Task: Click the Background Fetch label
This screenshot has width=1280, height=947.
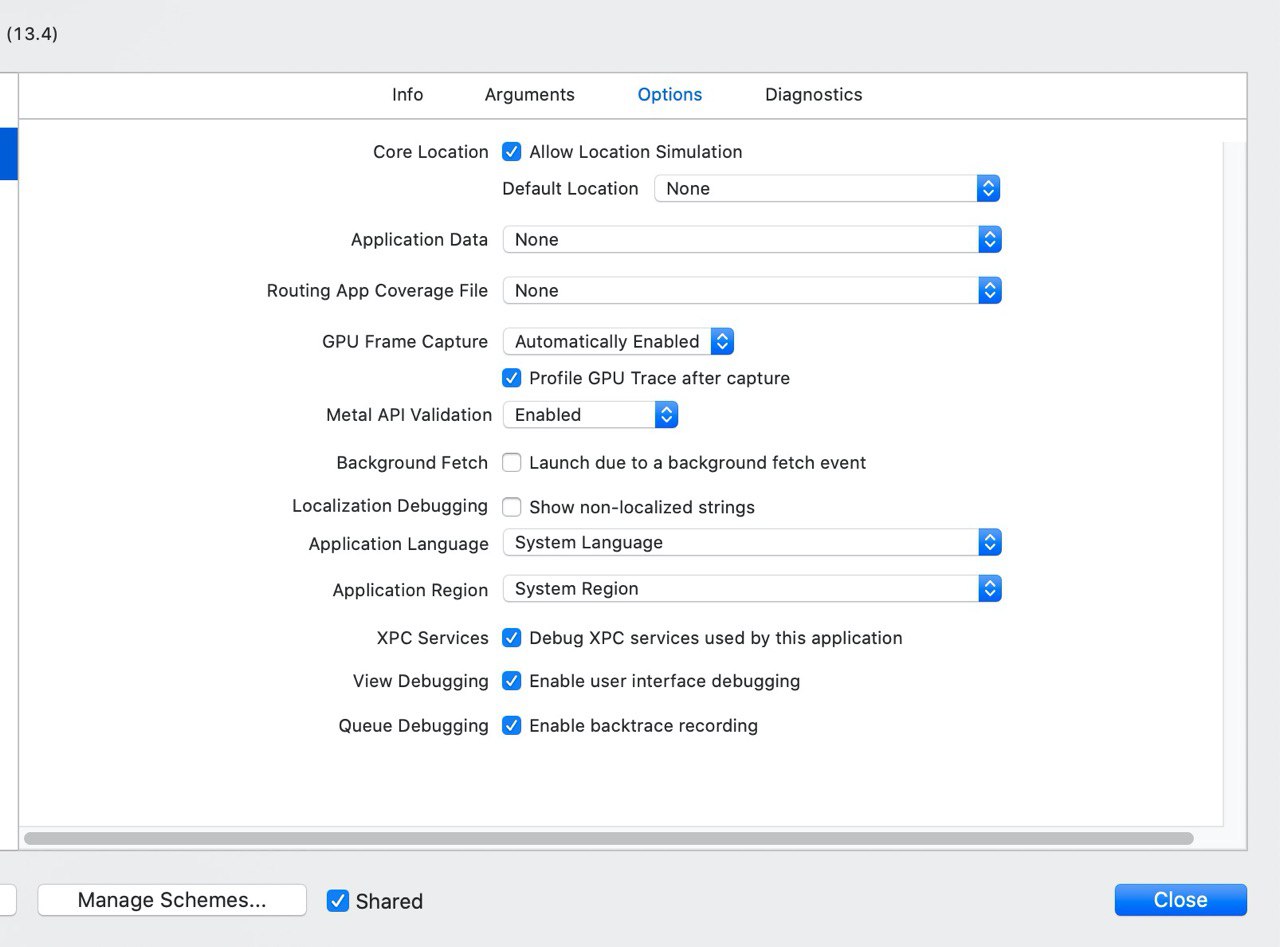Action: point(412,463)
